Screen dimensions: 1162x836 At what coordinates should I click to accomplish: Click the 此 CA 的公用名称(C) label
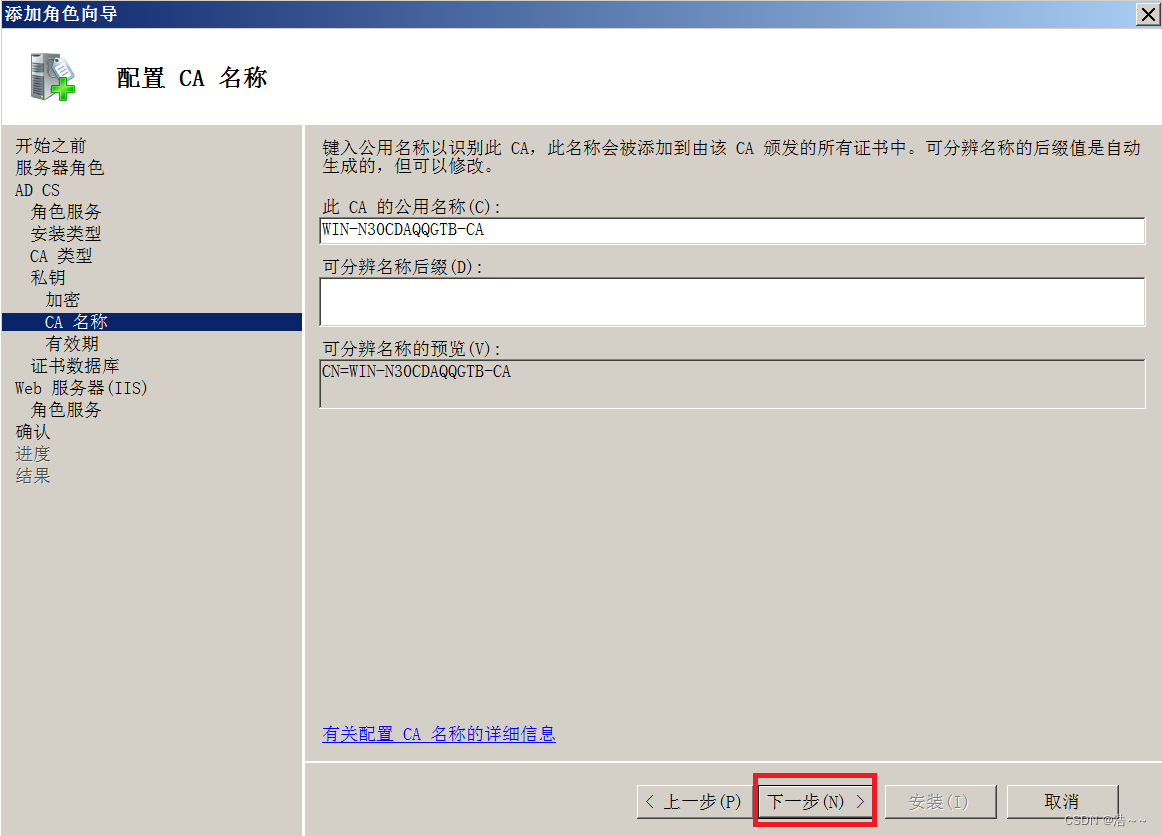(411, 207)
